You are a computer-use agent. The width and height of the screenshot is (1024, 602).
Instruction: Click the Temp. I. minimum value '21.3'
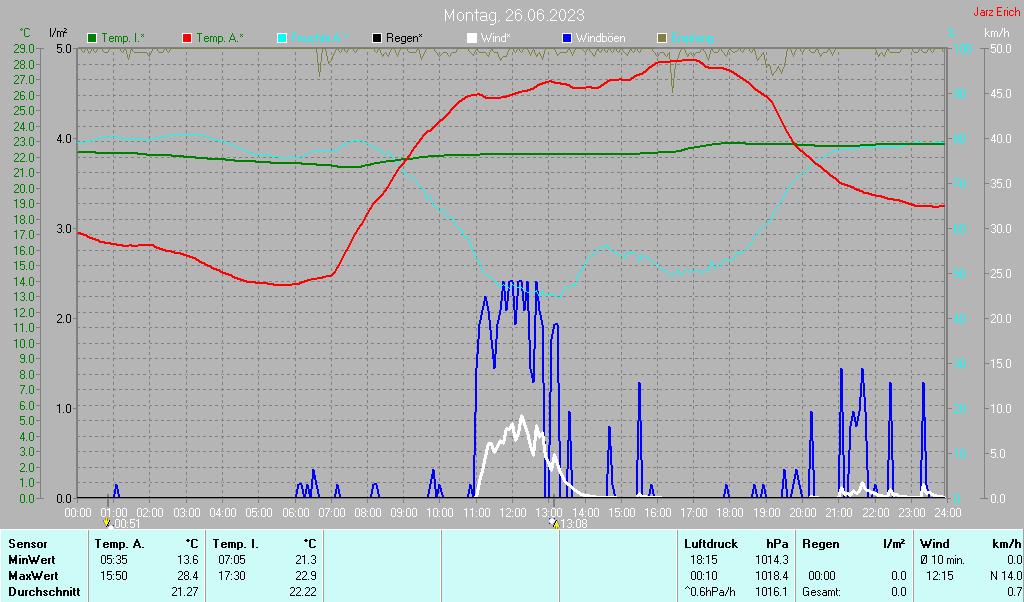[306, 560]
